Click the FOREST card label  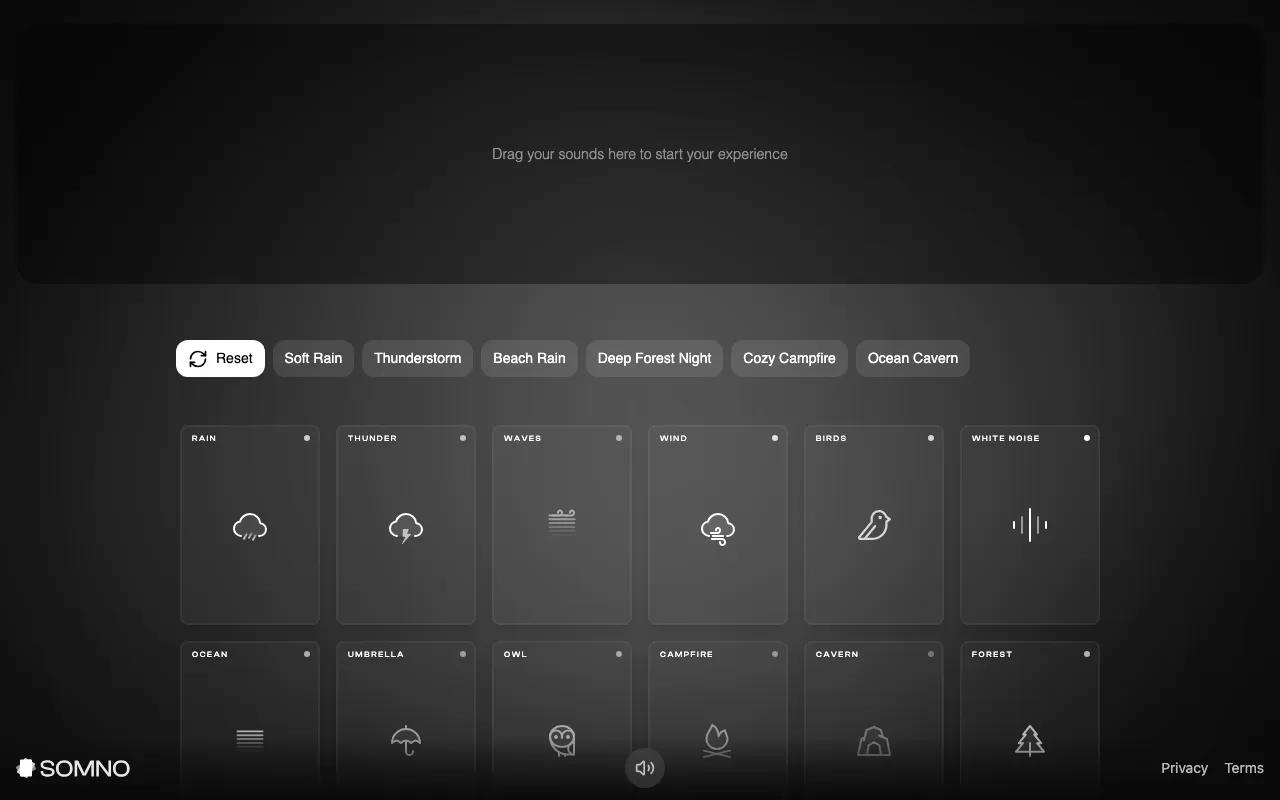[992, 654]
